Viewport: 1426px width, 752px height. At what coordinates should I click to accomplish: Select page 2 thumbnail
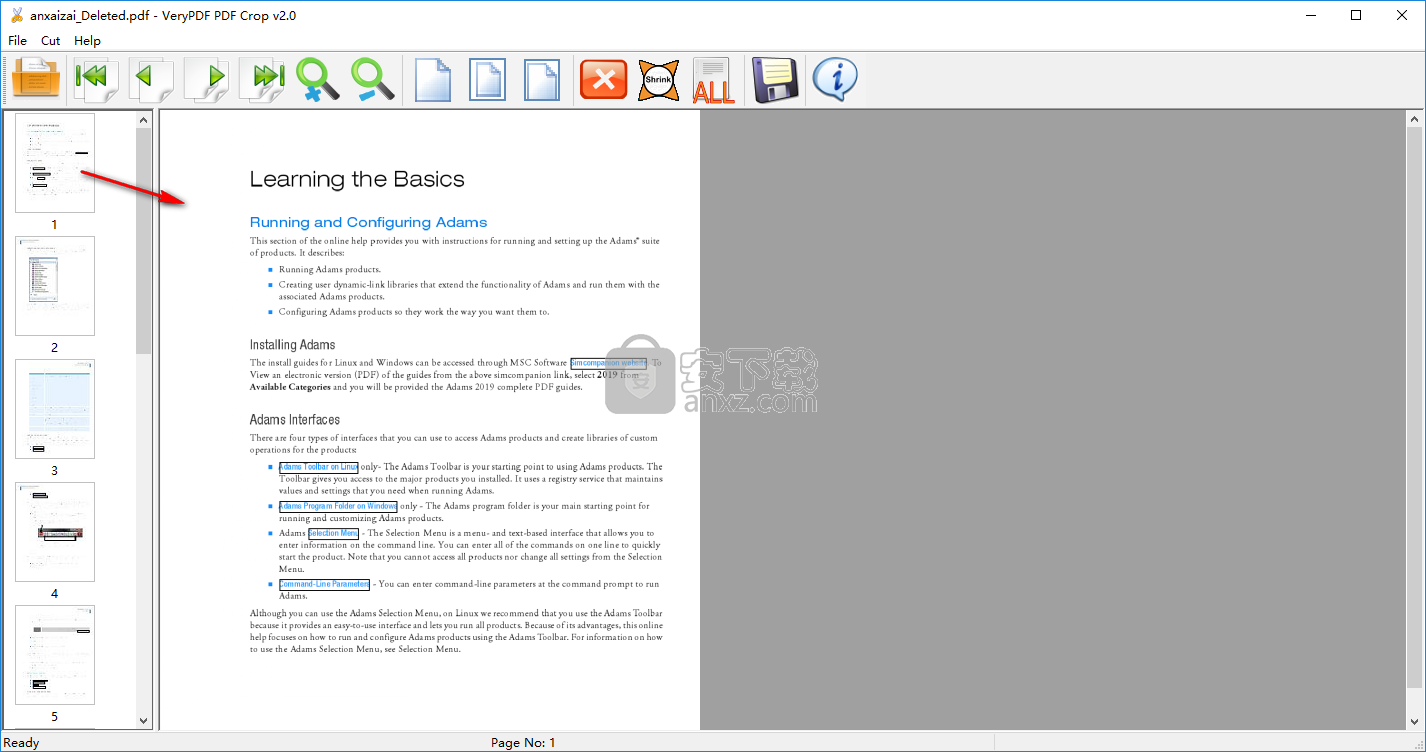[55, 286]
